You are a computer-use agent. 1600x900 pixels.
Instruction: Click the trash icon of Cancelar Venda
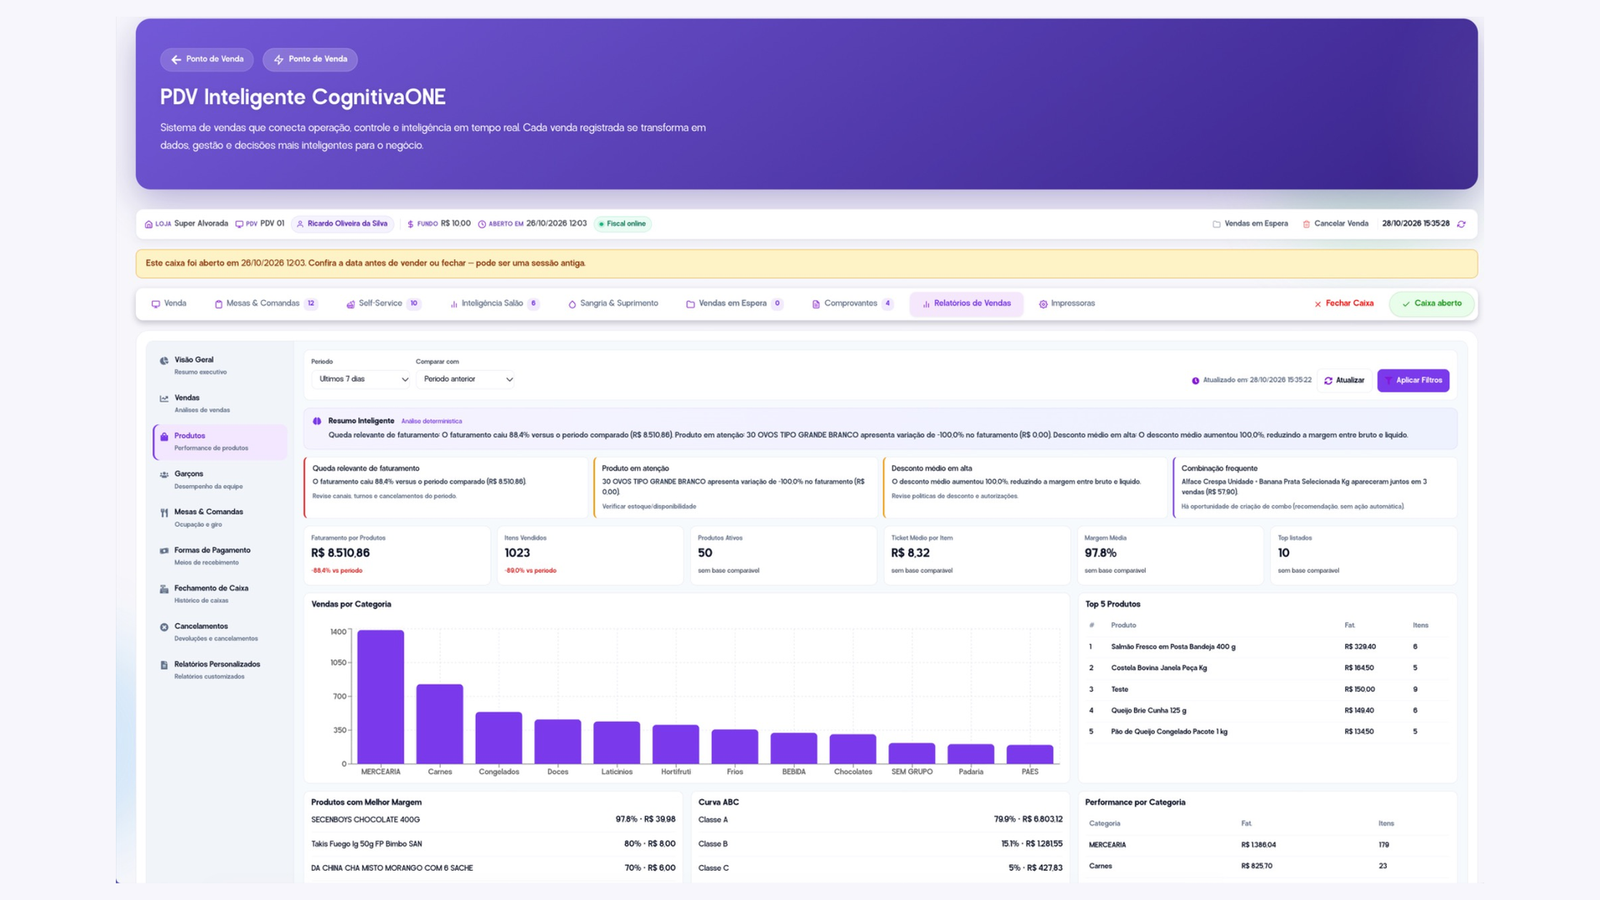click(x=1306, y=224)
